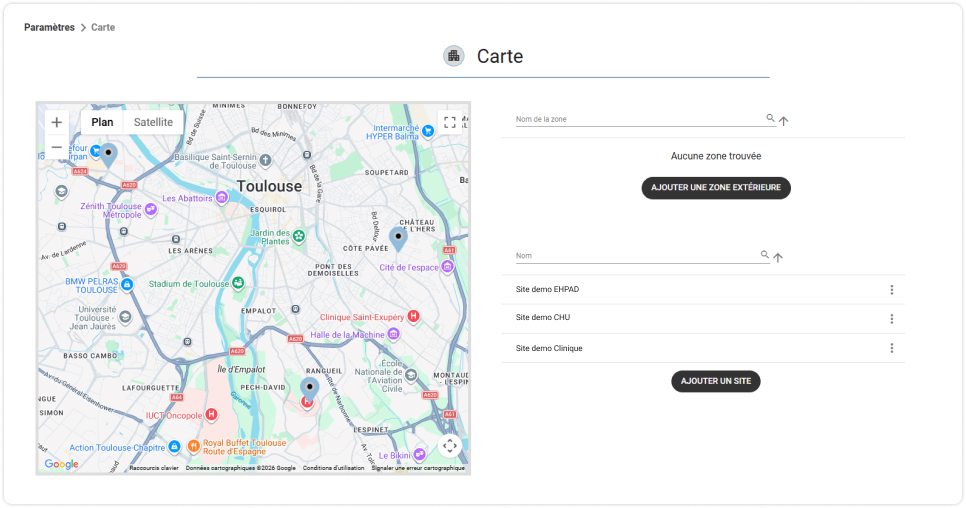Click search icon in Nom field

coord(765,254)
